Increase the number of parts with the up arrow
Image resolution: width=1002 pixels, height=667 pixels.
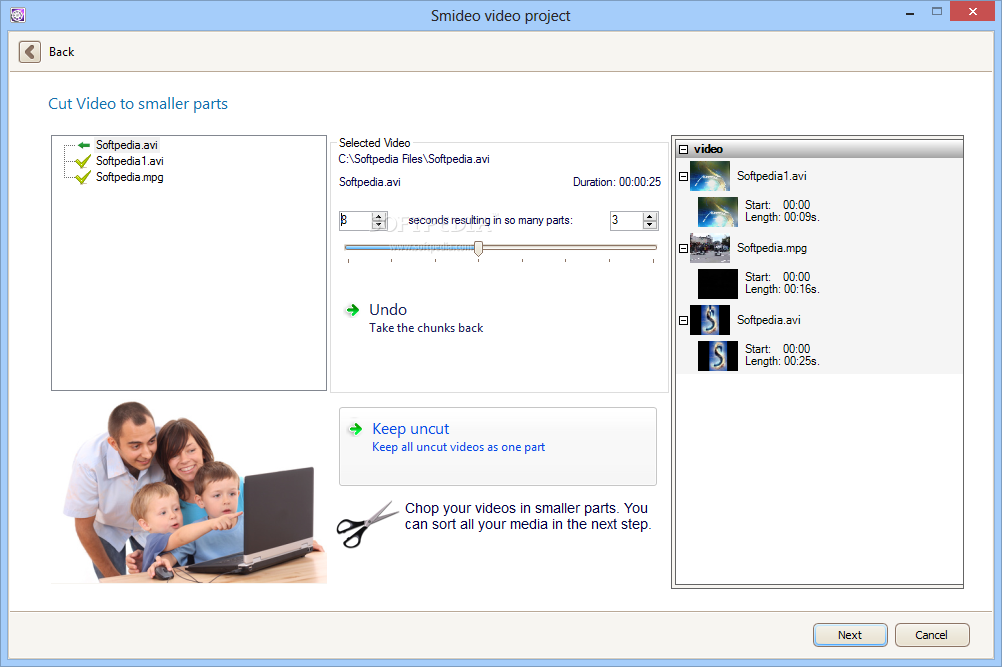(650, 217)
